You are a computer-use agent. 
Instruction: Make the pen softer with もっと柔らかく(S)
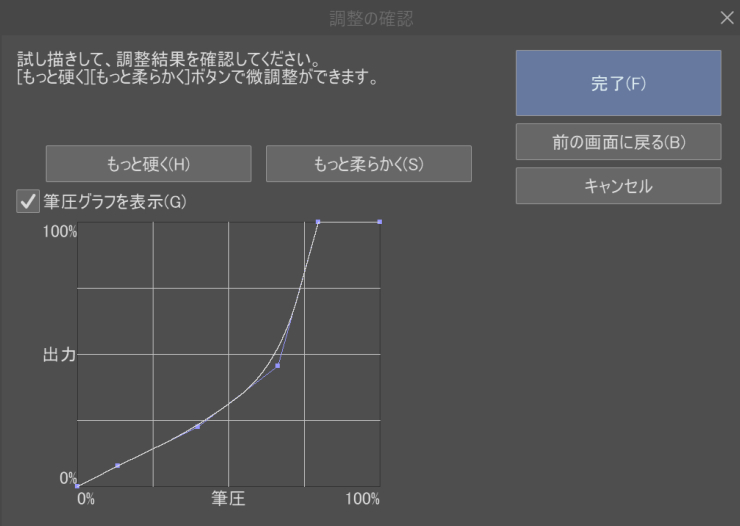(x=369, y=164)
